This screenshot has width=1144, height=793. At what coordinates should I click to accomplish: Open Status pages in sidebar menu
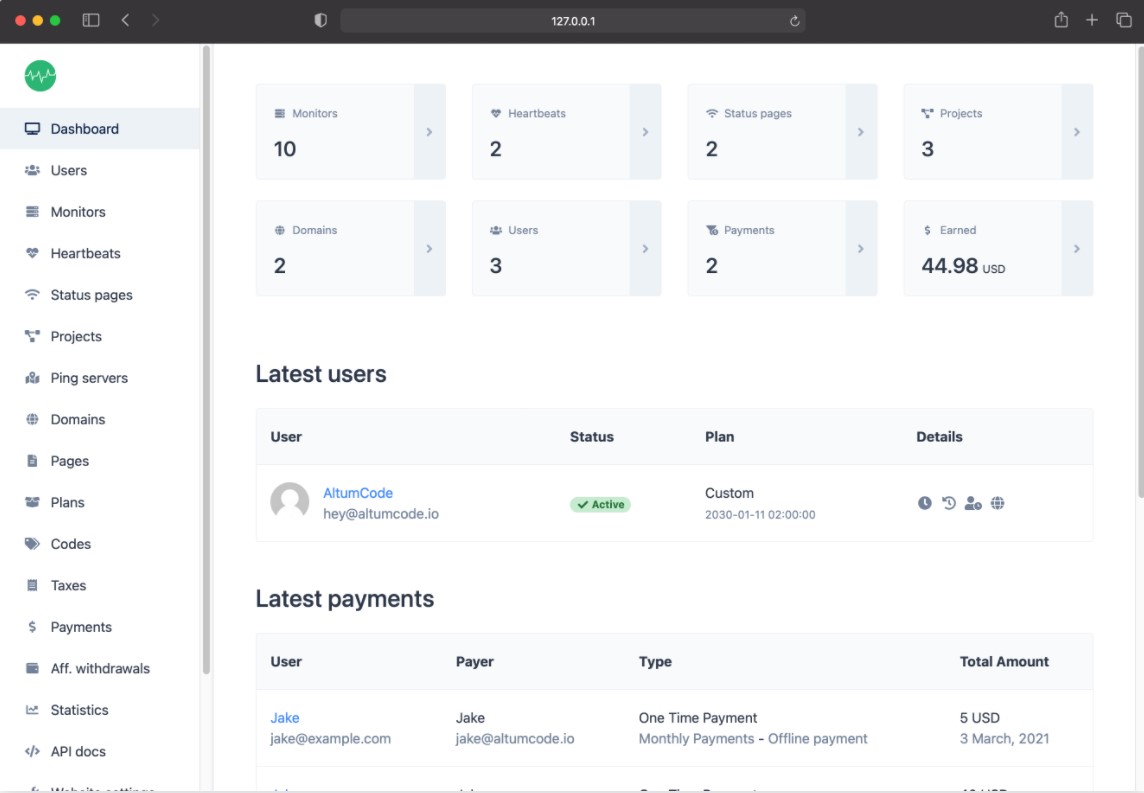(100, 295)
